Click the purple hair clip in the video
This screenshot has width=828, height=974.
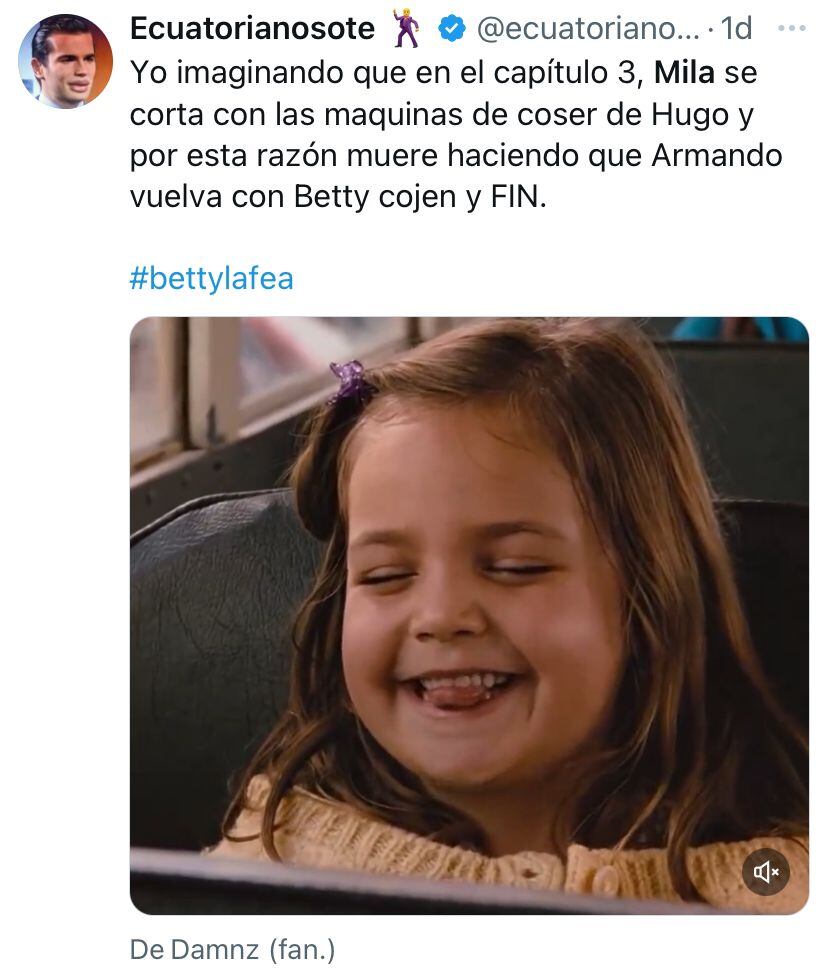349,381
